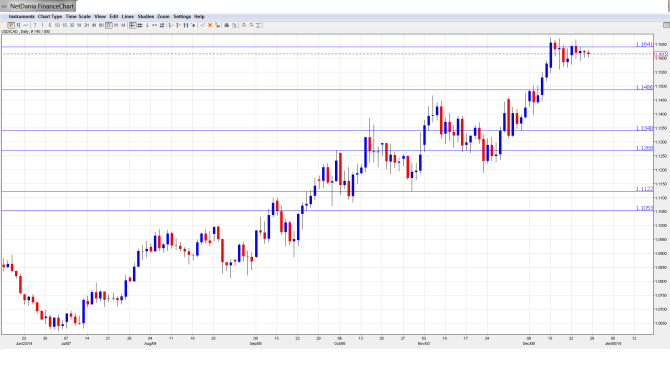Image resolution: width=670 pixels, height=377 pixels.
Task: Click the 1.1268 horizontal line label
Action: pos(644,148)
